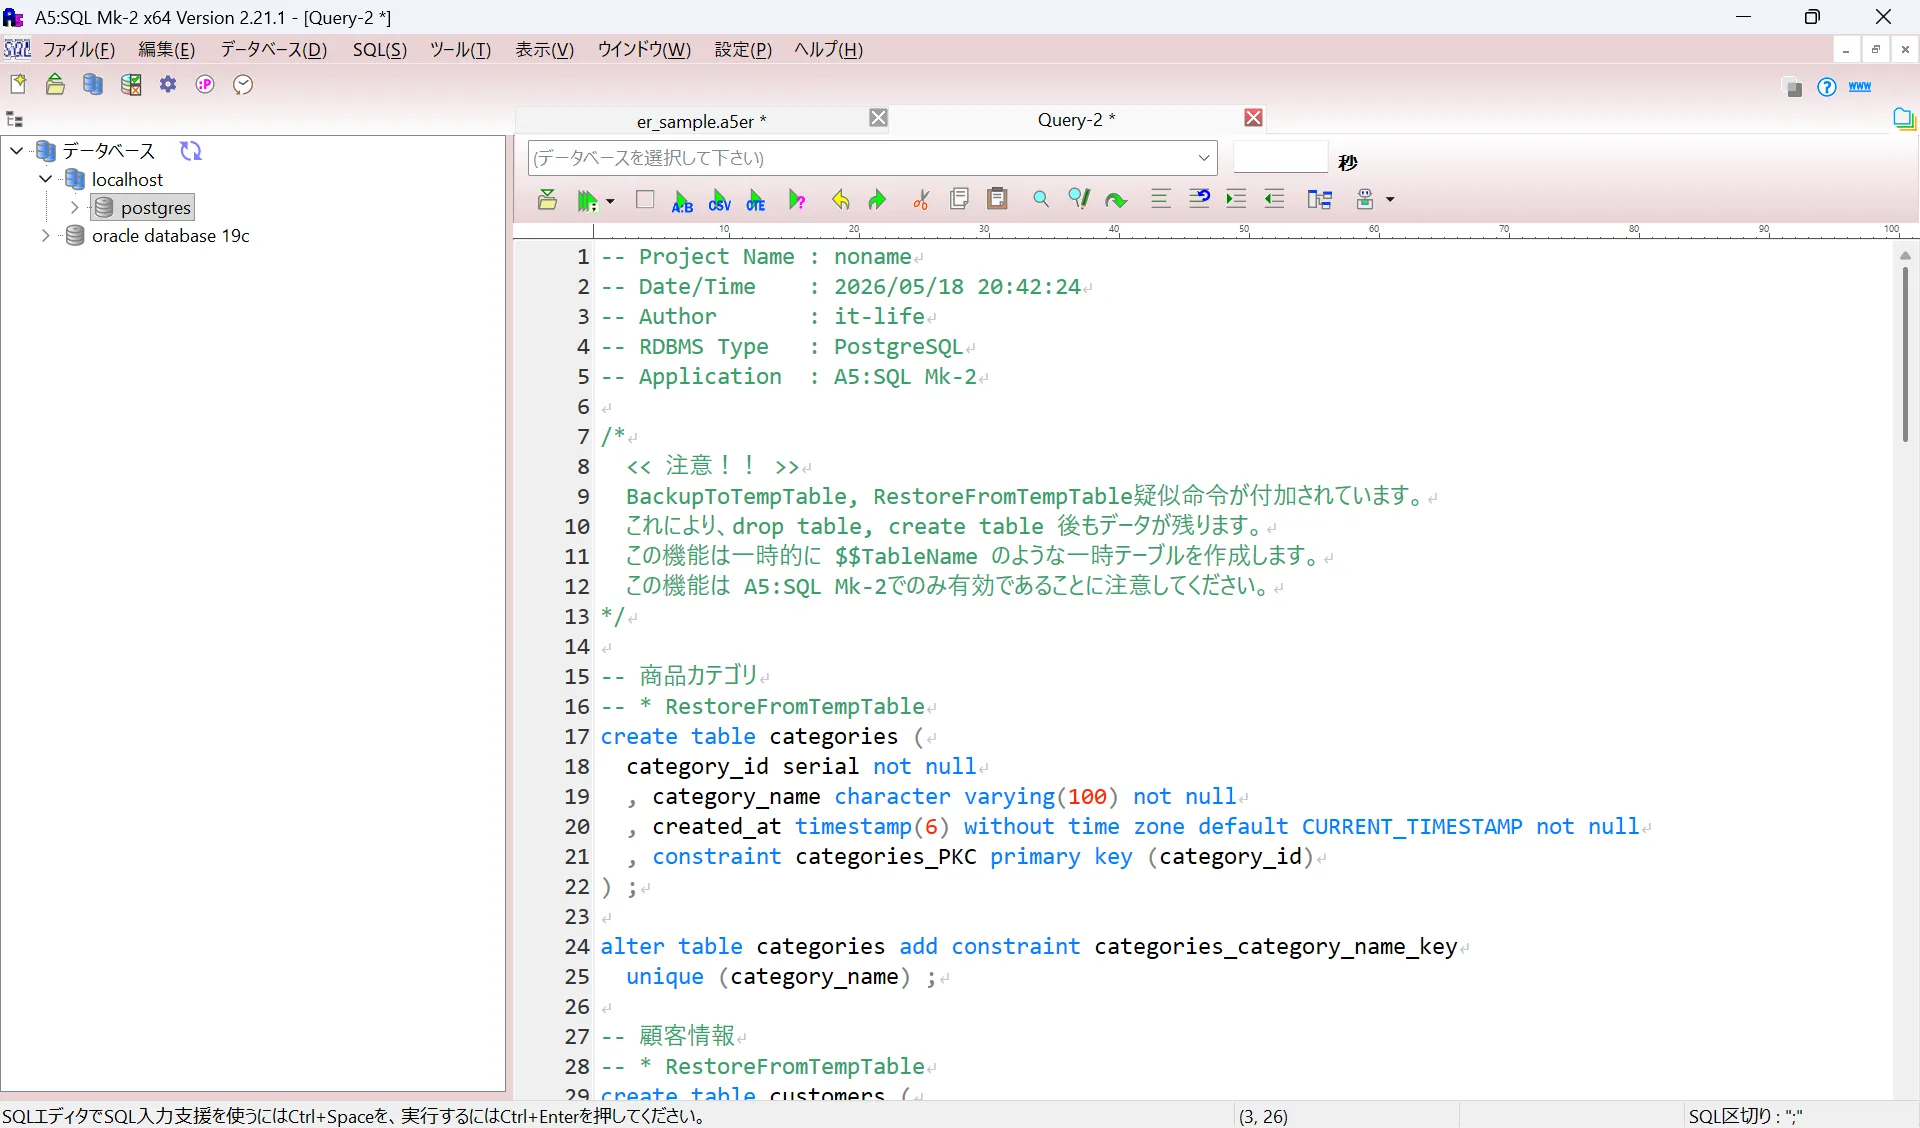Image resolution: width=1920 pixels, height=1128 pixels.
Task: Click the format SQL lines icon
Action: 1160,199
